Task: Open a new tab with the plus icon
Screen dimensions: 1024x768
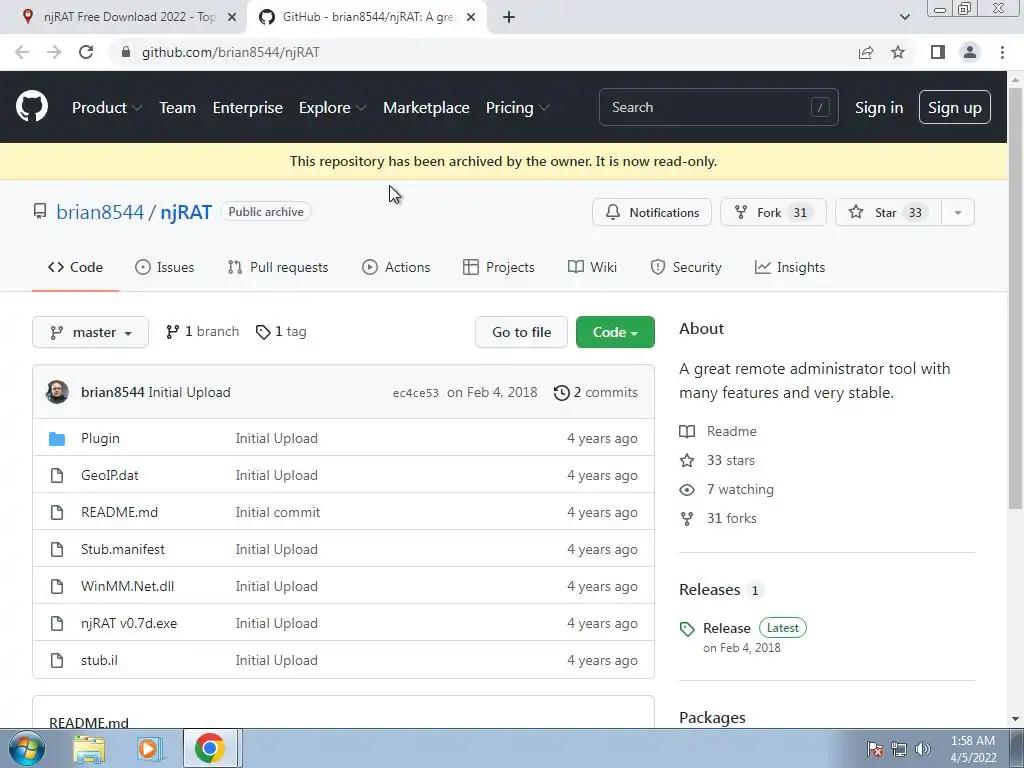Action: point(509,17)
